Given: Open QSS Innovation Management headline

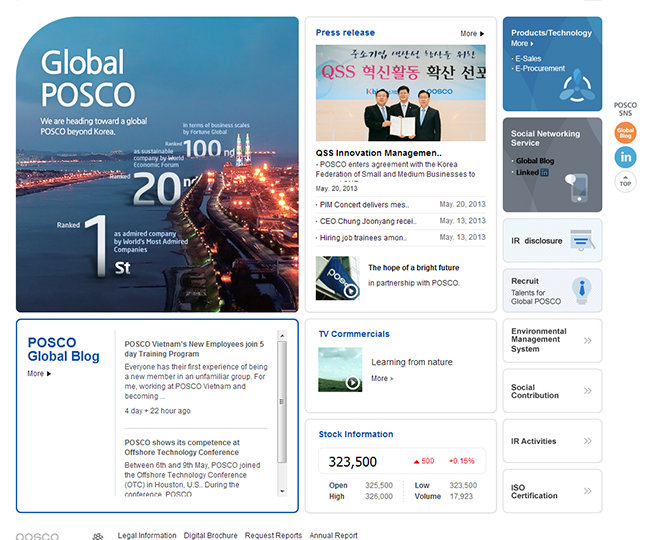Looking at the screenshot, I should pyautogui.click(x=378, y=153).
